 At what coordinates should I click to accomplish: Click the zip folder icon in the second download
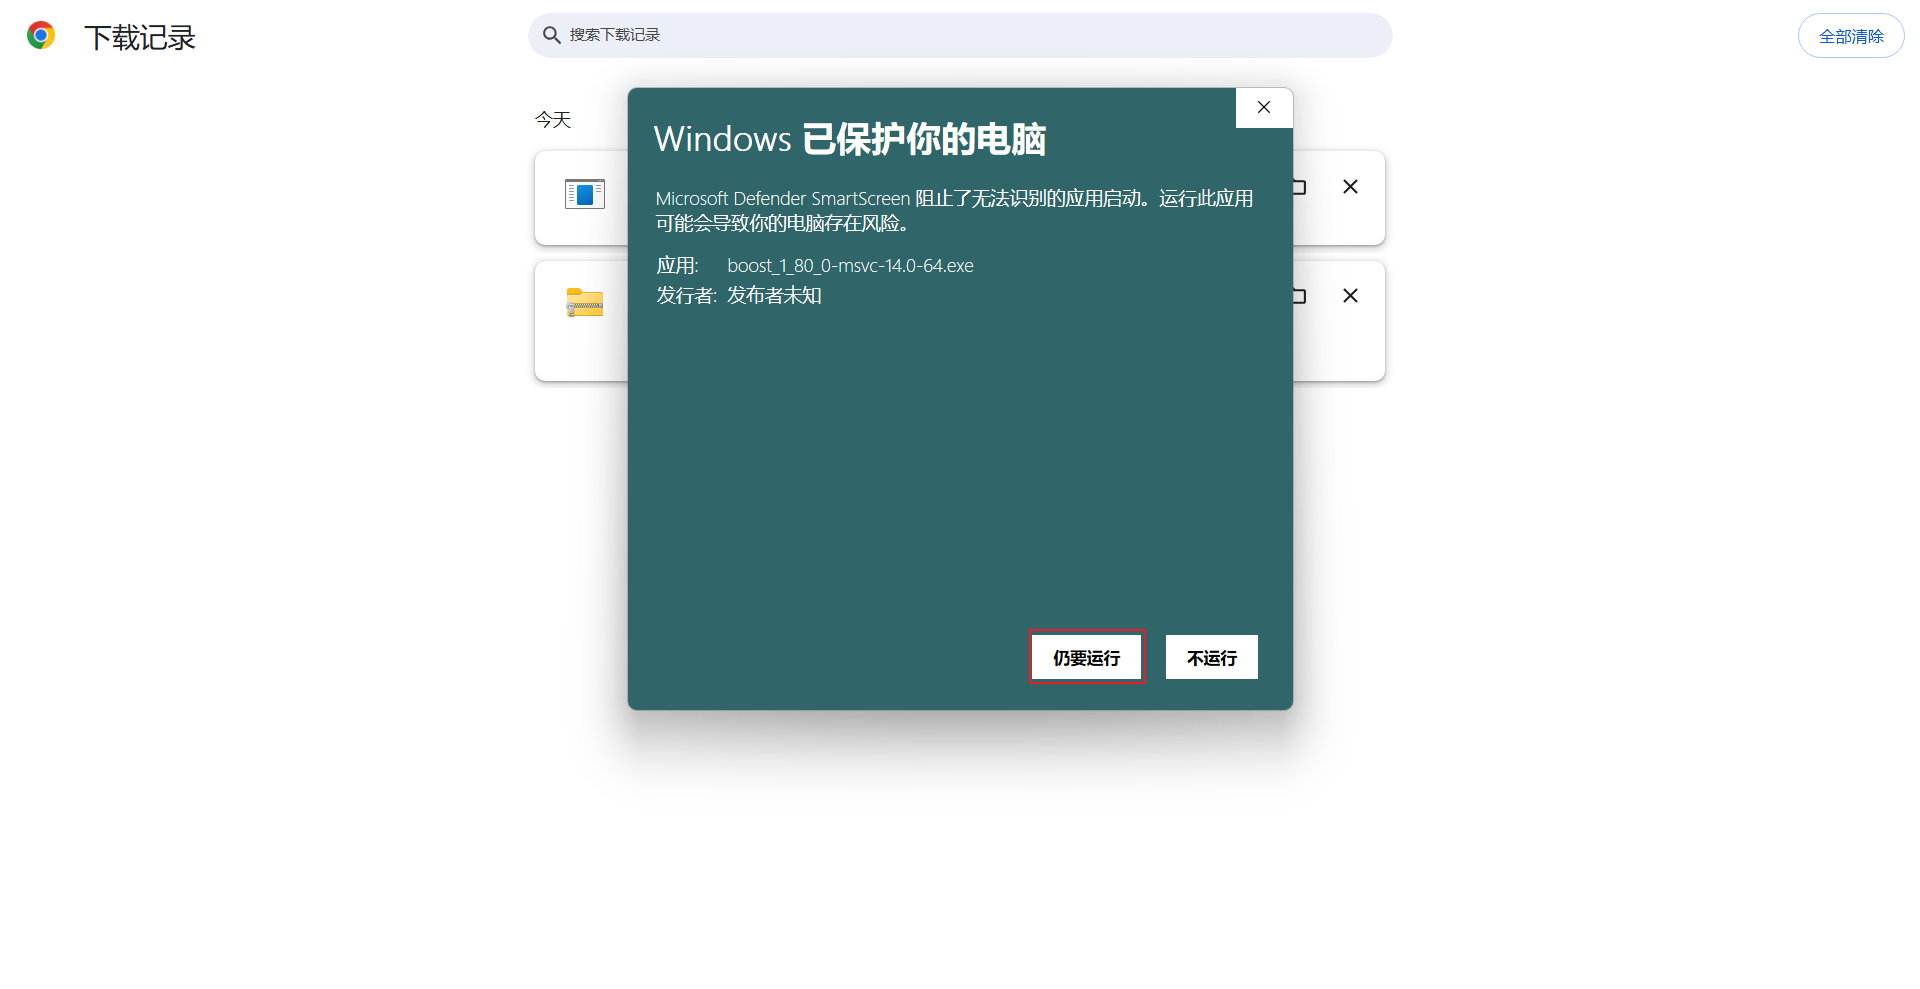point(585,302)
